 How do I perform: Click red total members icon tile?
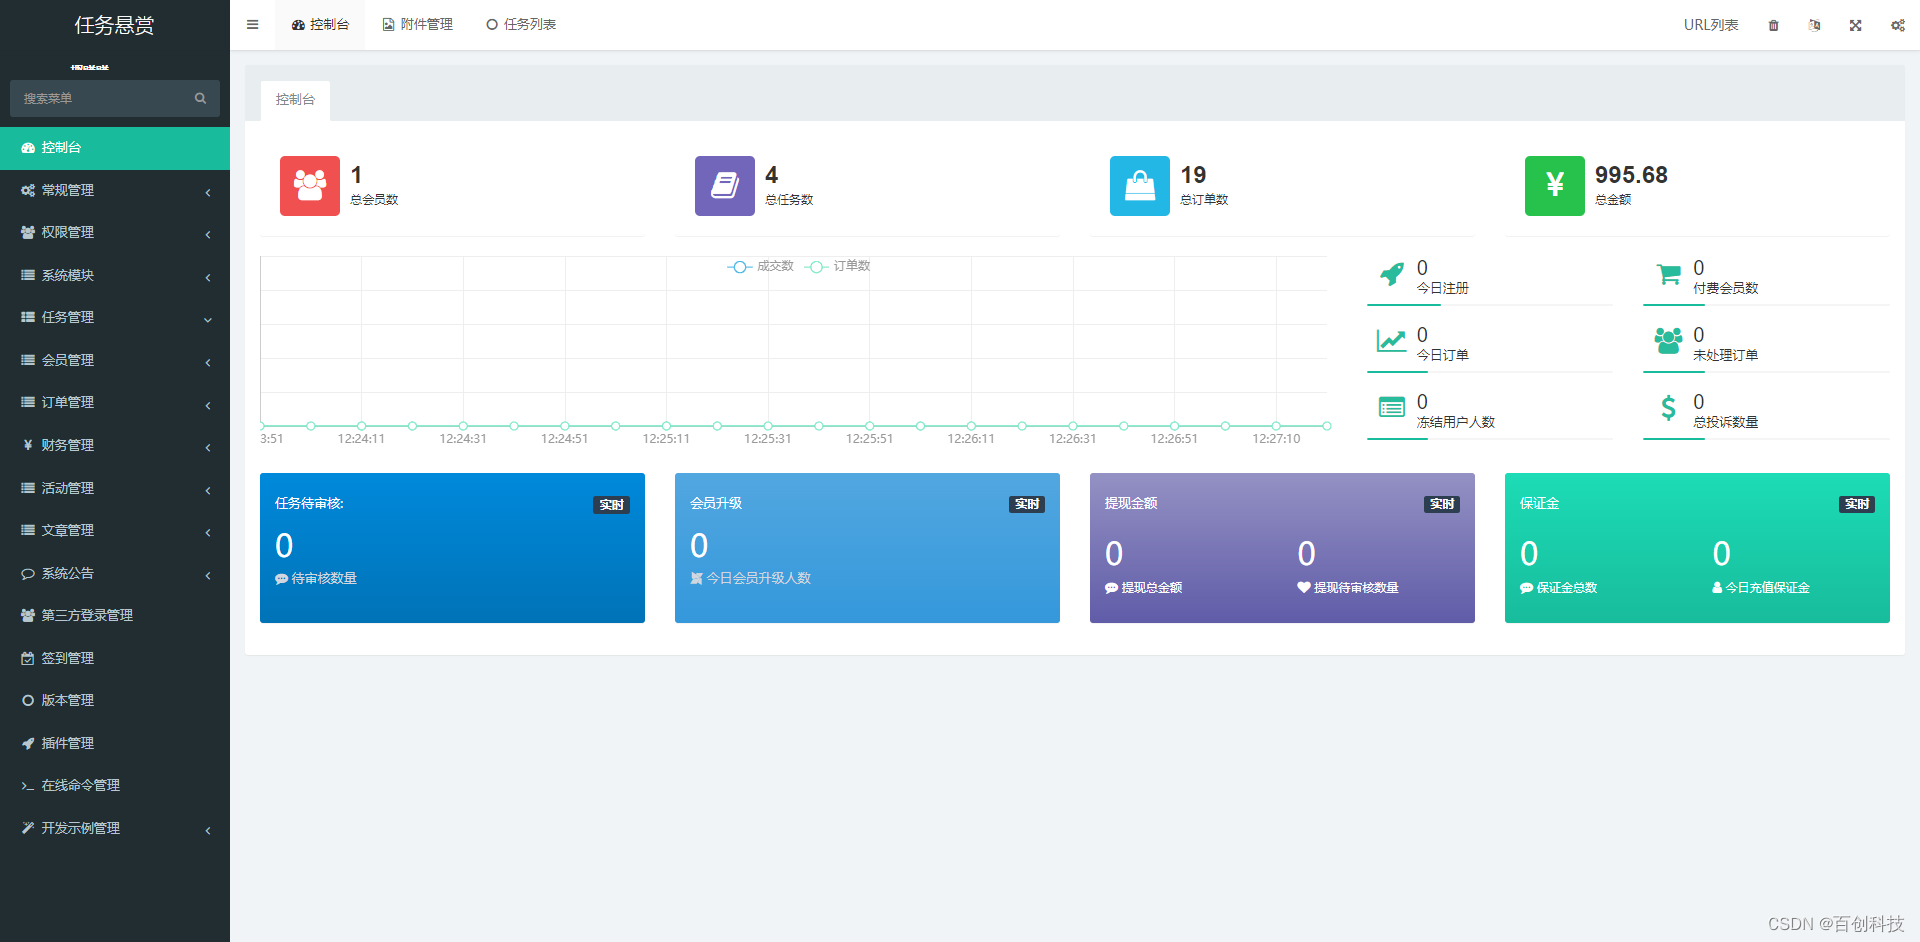310,186
